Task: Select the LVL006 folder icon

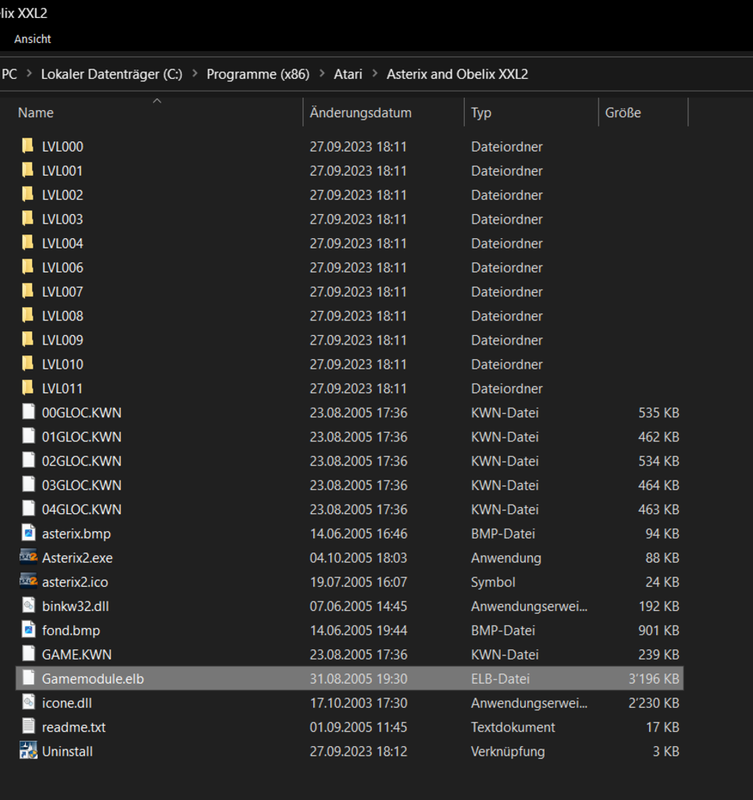Action: point(28,267)
